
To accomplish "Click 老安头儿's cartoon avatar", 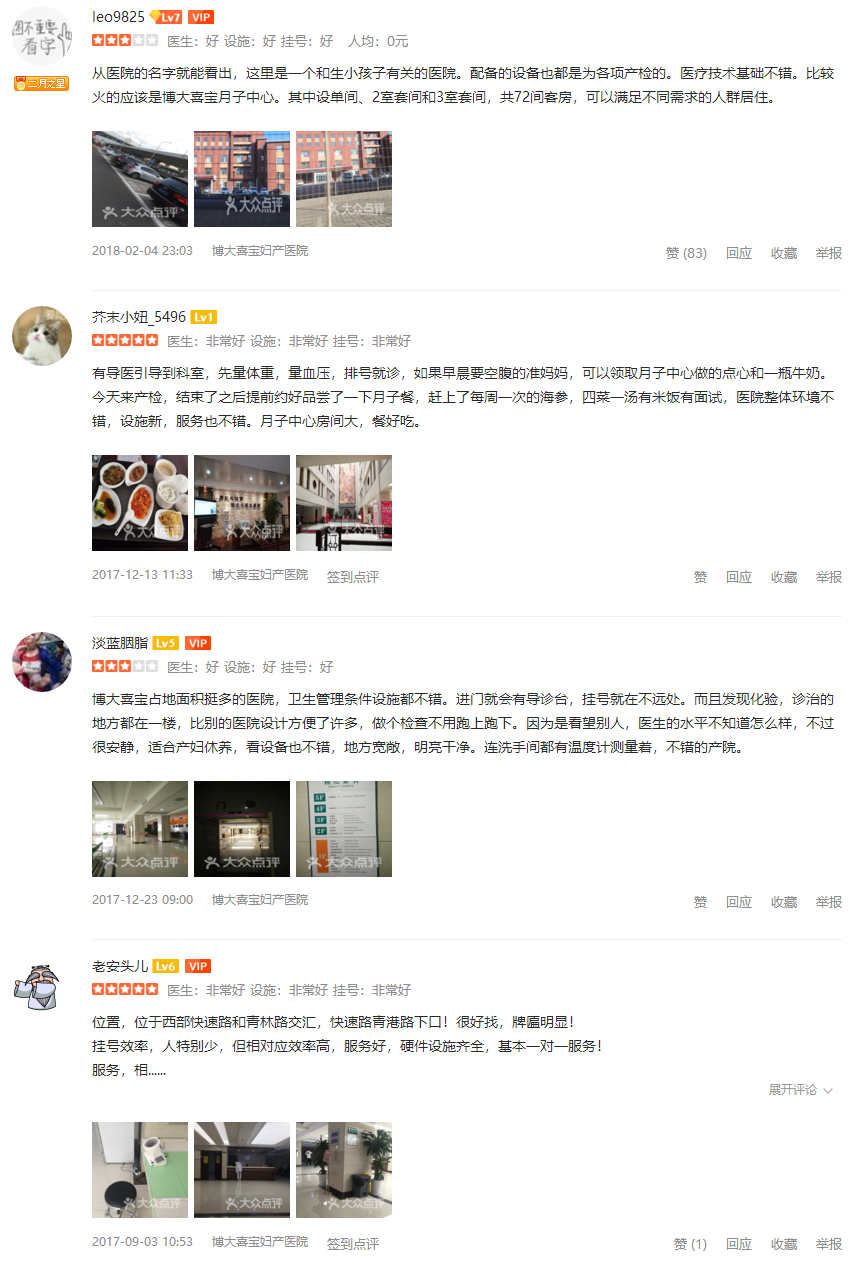I will tap(42, 985).
